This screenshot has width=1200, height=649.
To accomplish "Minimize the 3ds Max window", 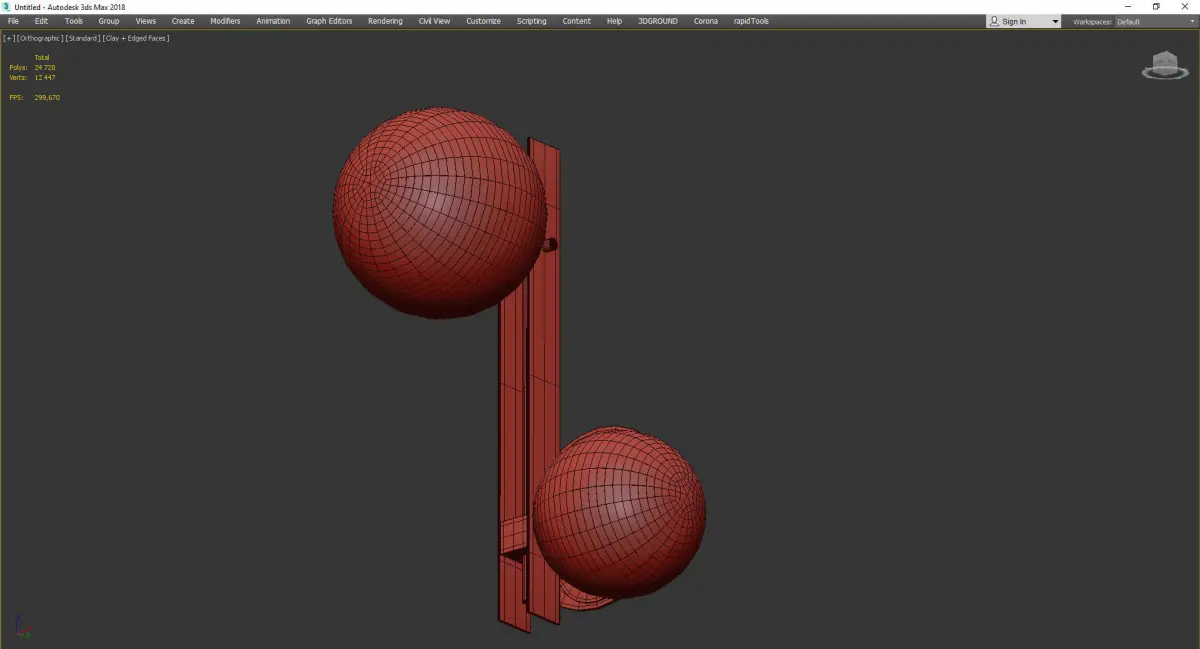I will [x=1128, y=6].
